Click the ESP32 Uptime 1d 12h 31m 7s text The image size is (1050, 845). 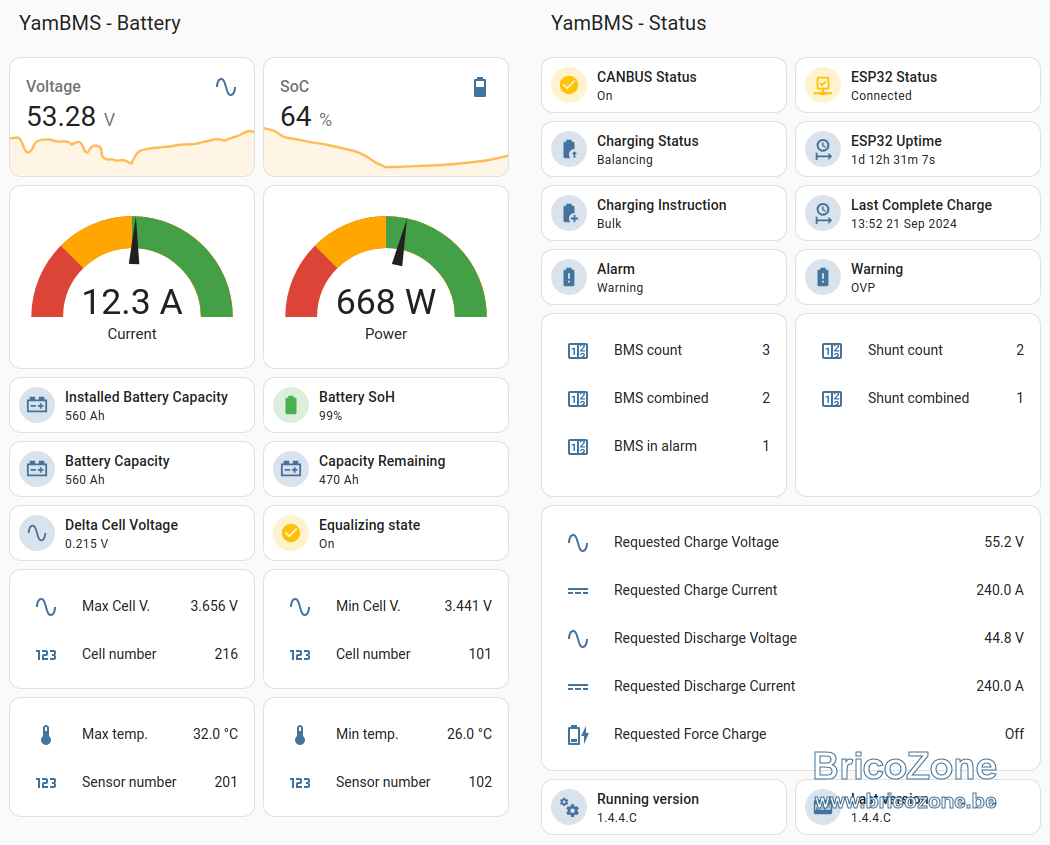point(893,160)
